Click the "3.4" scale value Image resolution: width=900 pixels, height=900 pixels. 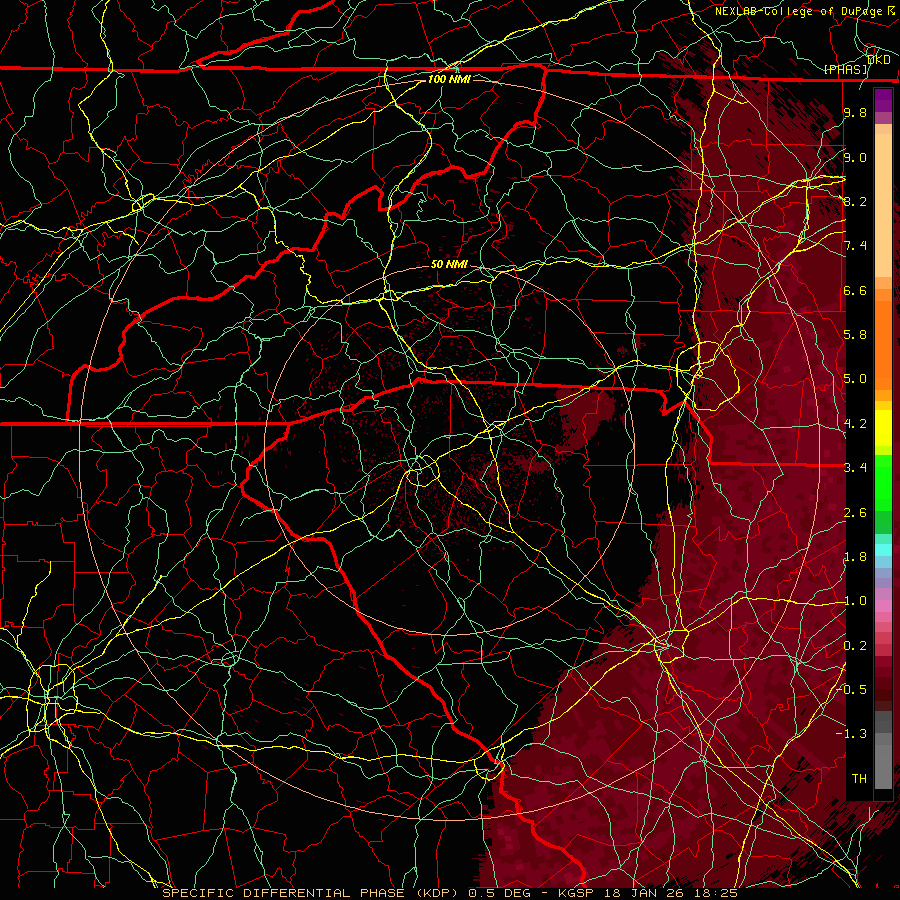coord(855,468)
